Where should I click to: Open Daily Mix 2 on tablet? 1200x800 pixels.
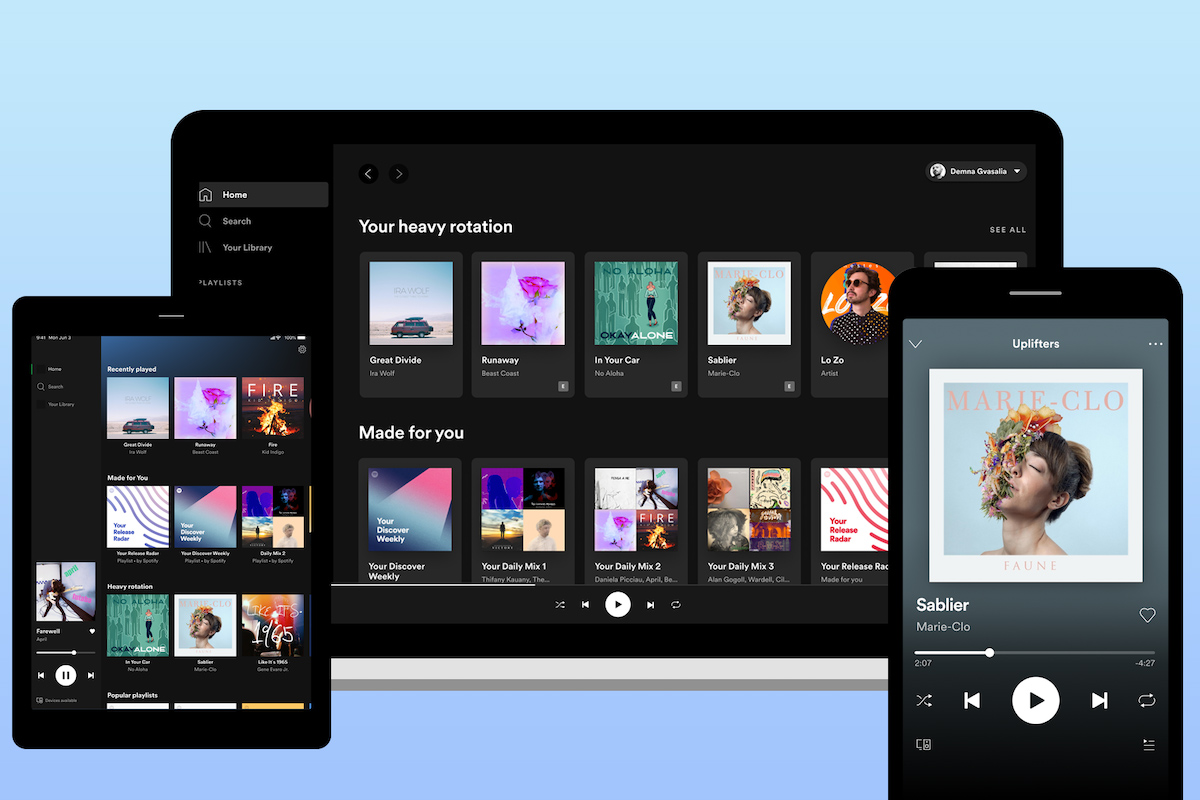(x=272, y=525)
